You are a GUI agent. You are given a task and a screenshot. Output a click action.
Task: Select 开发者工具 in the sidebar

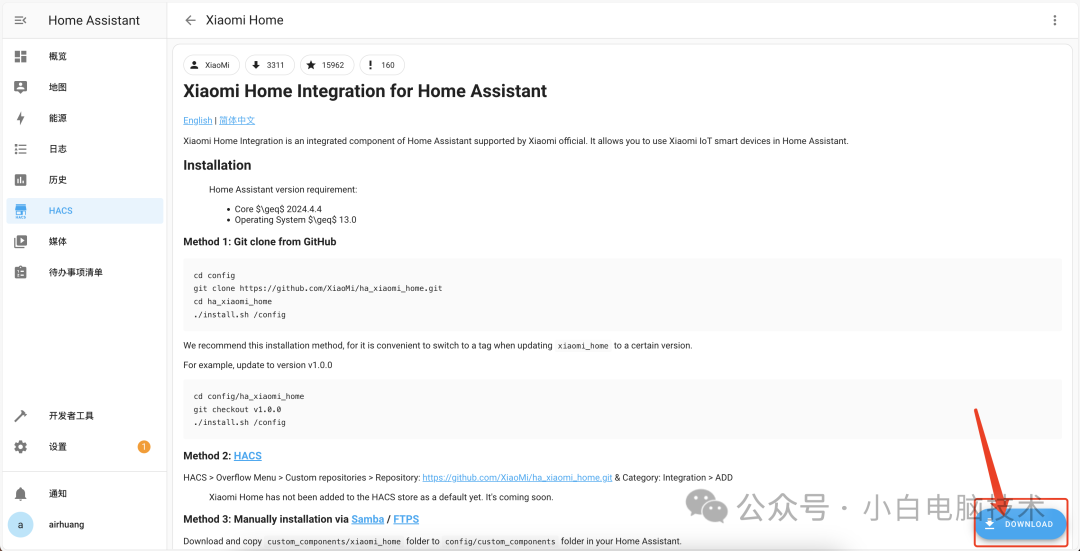click(x=85, y=416)
